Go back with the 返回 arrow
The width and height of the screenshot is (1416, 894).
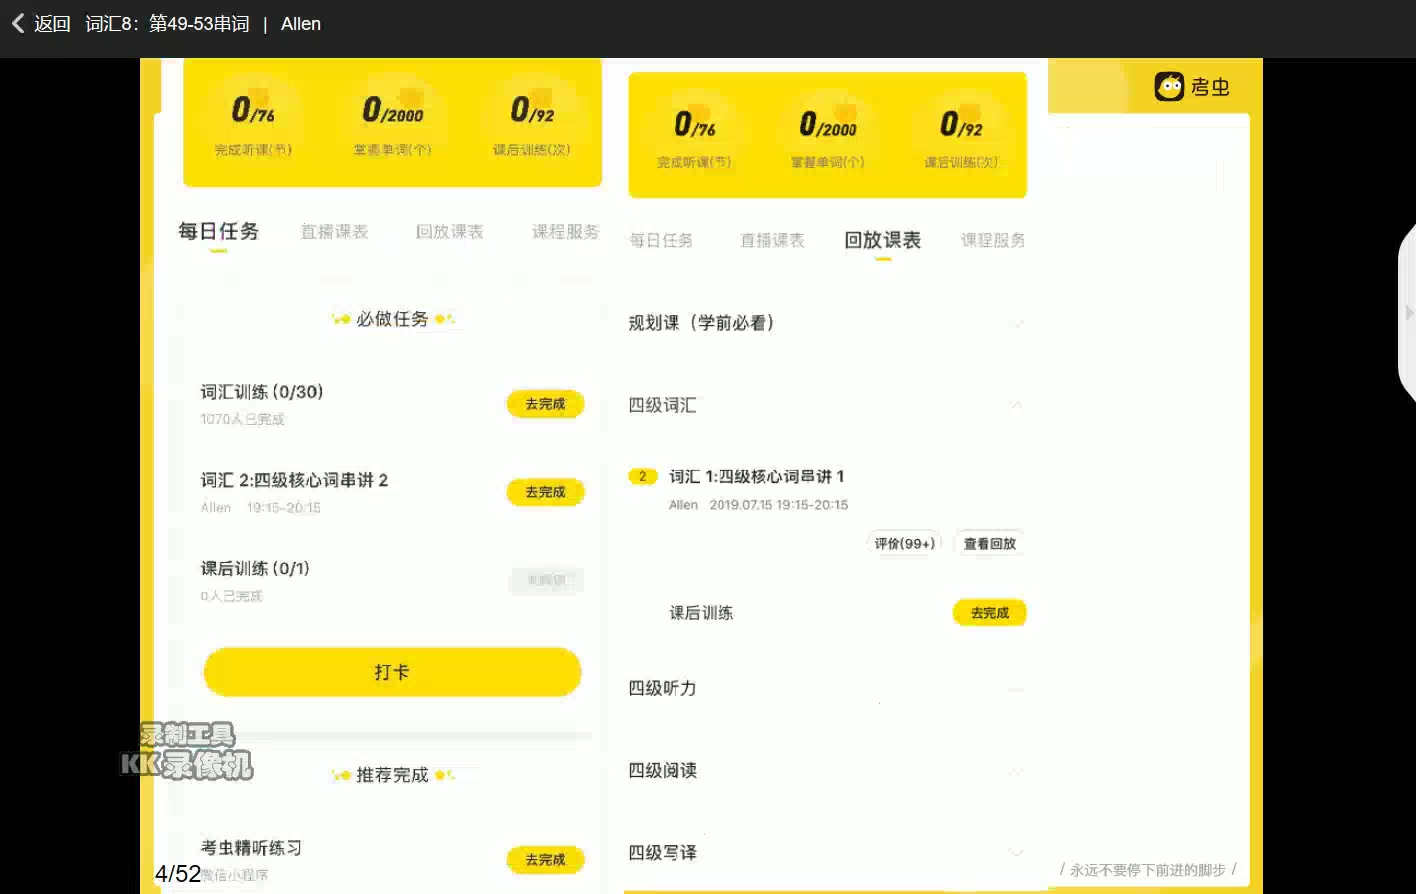click(x=40, y=24)
